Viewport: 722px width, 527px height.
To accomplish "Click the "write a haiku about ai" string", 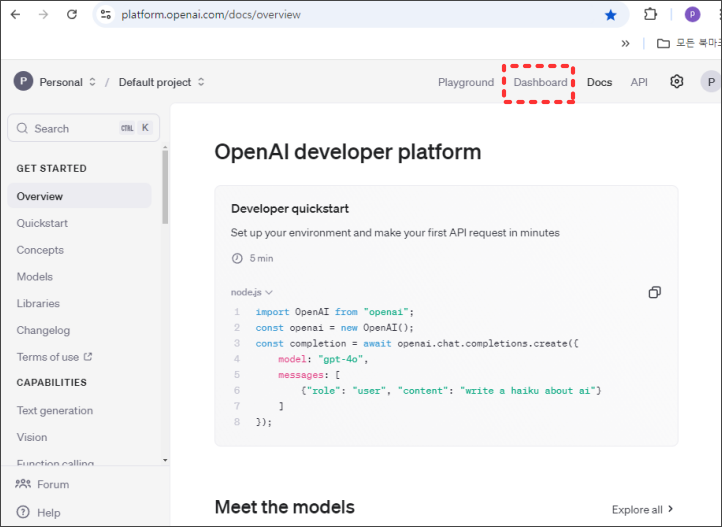I will (528, 390).
